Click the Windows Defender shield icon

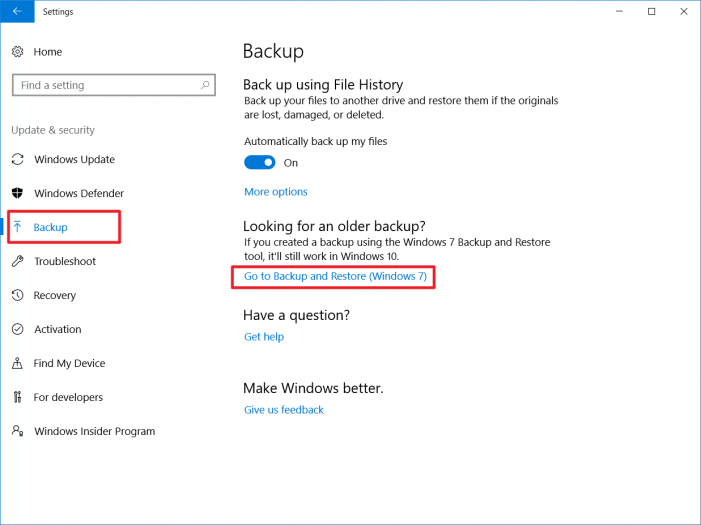point(17,194)
